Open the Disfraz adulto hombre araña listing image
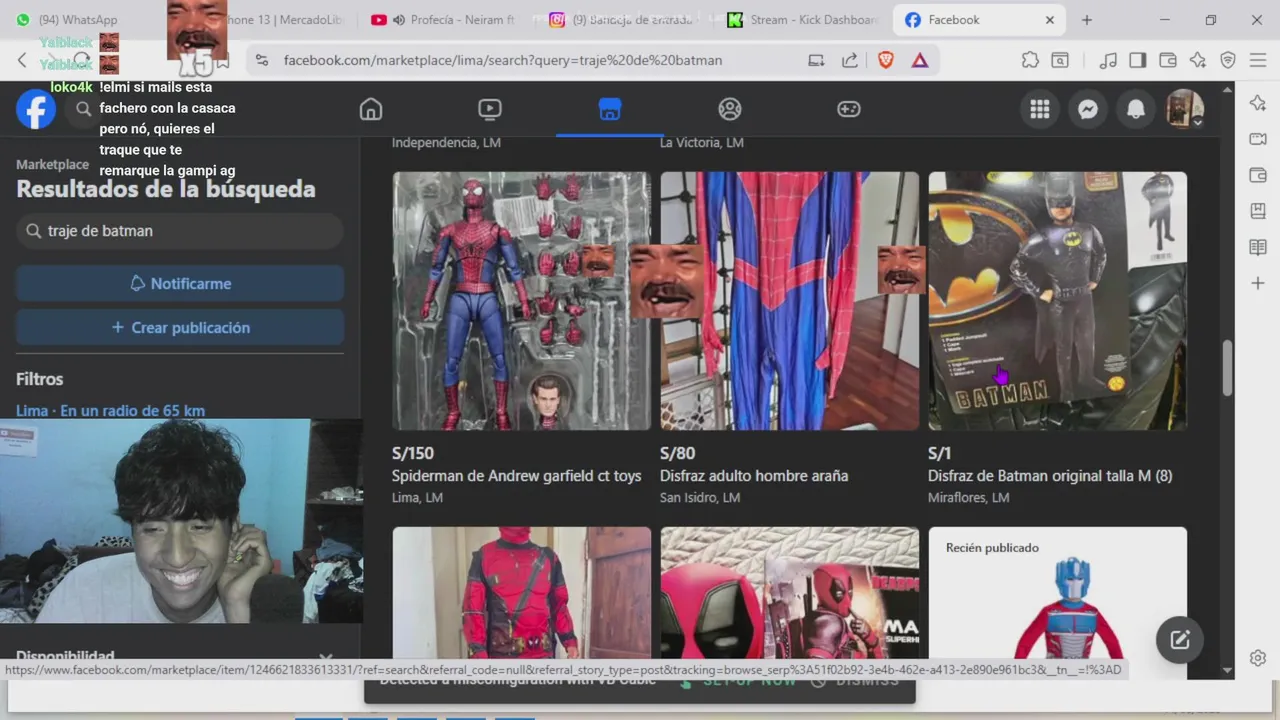1280x720 pixels. [789, 301]
